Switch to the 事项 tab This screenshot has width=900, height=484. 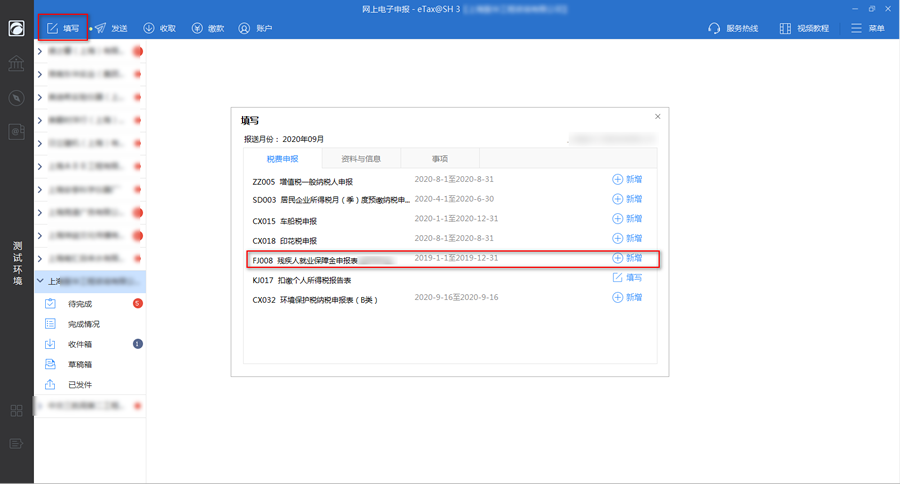(x=440, y=158)
